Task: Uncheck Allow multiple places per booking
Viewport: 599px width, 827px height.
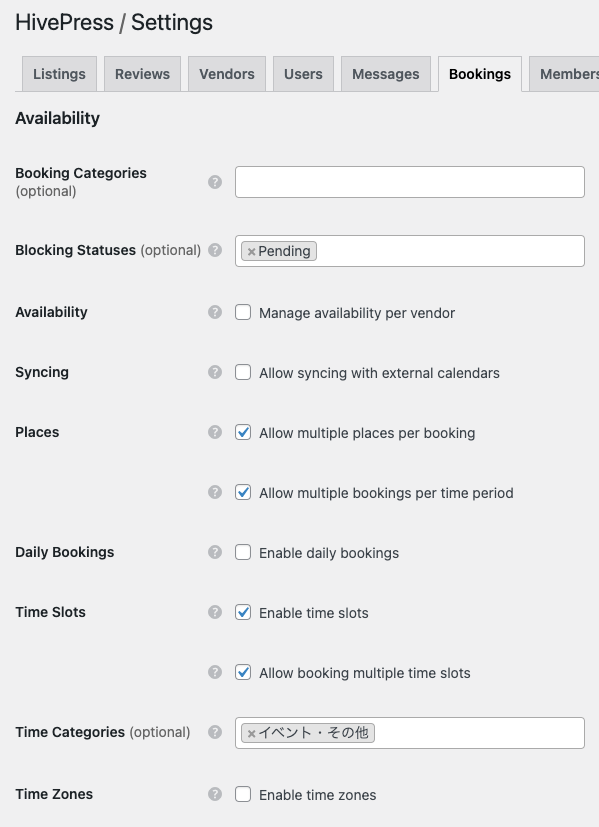Action: [243, 432]
